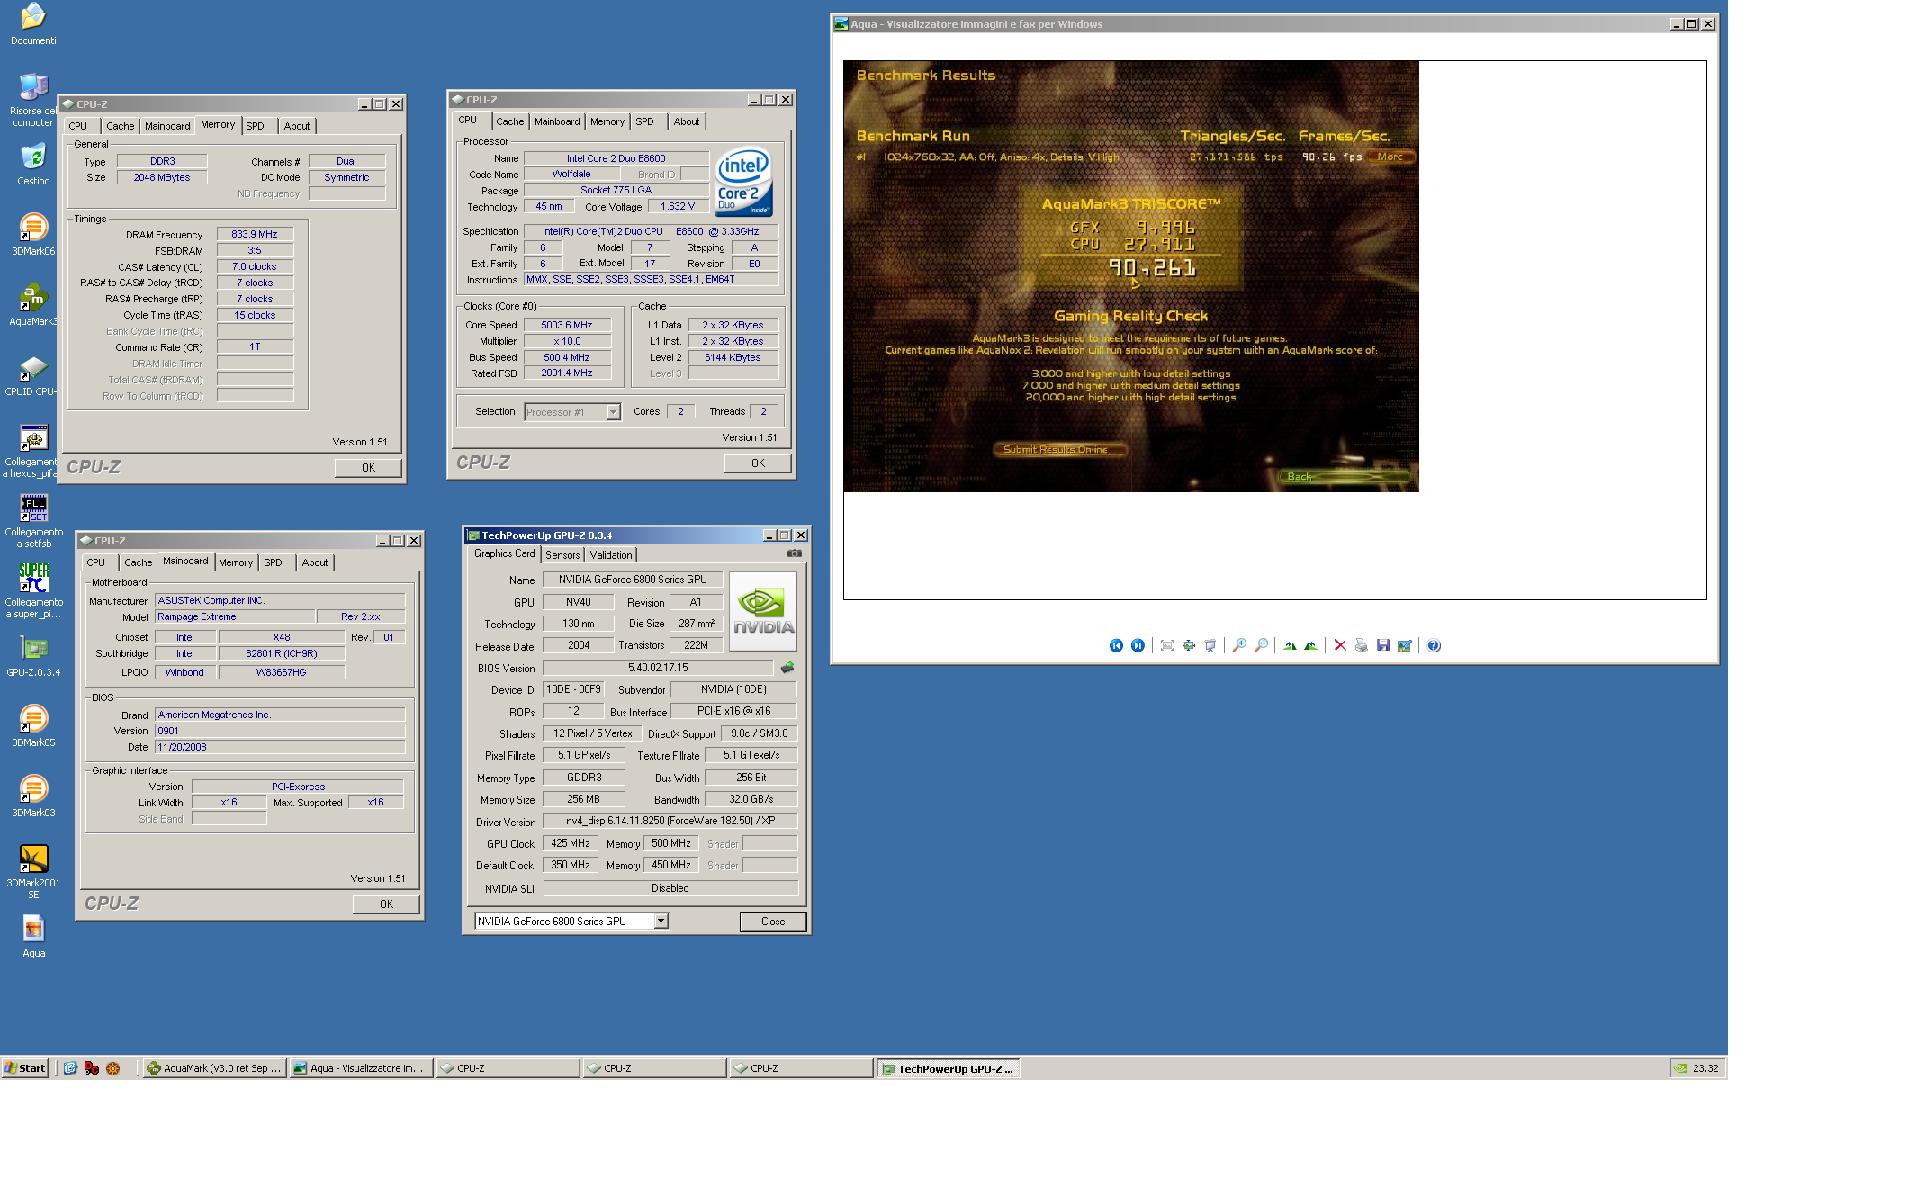1920x1200 pixels.
Task: Click the NVIDIA logo in GPU-Z
Action: (x=763, y=611)
